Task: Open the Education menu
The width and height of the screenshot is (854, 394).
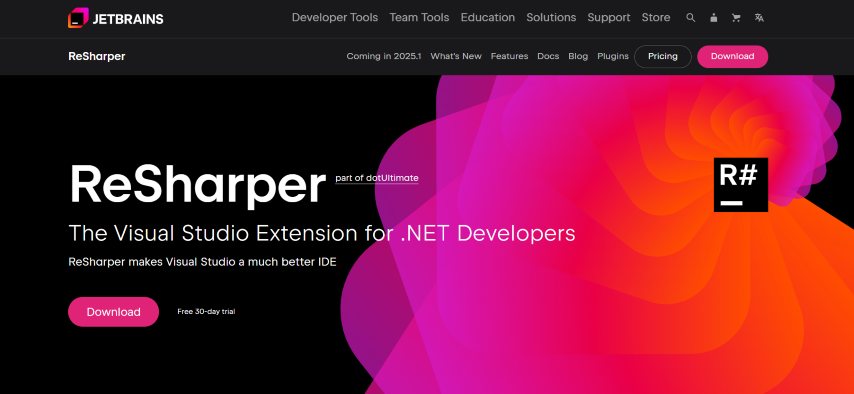Action: click(x=487, y=17)
